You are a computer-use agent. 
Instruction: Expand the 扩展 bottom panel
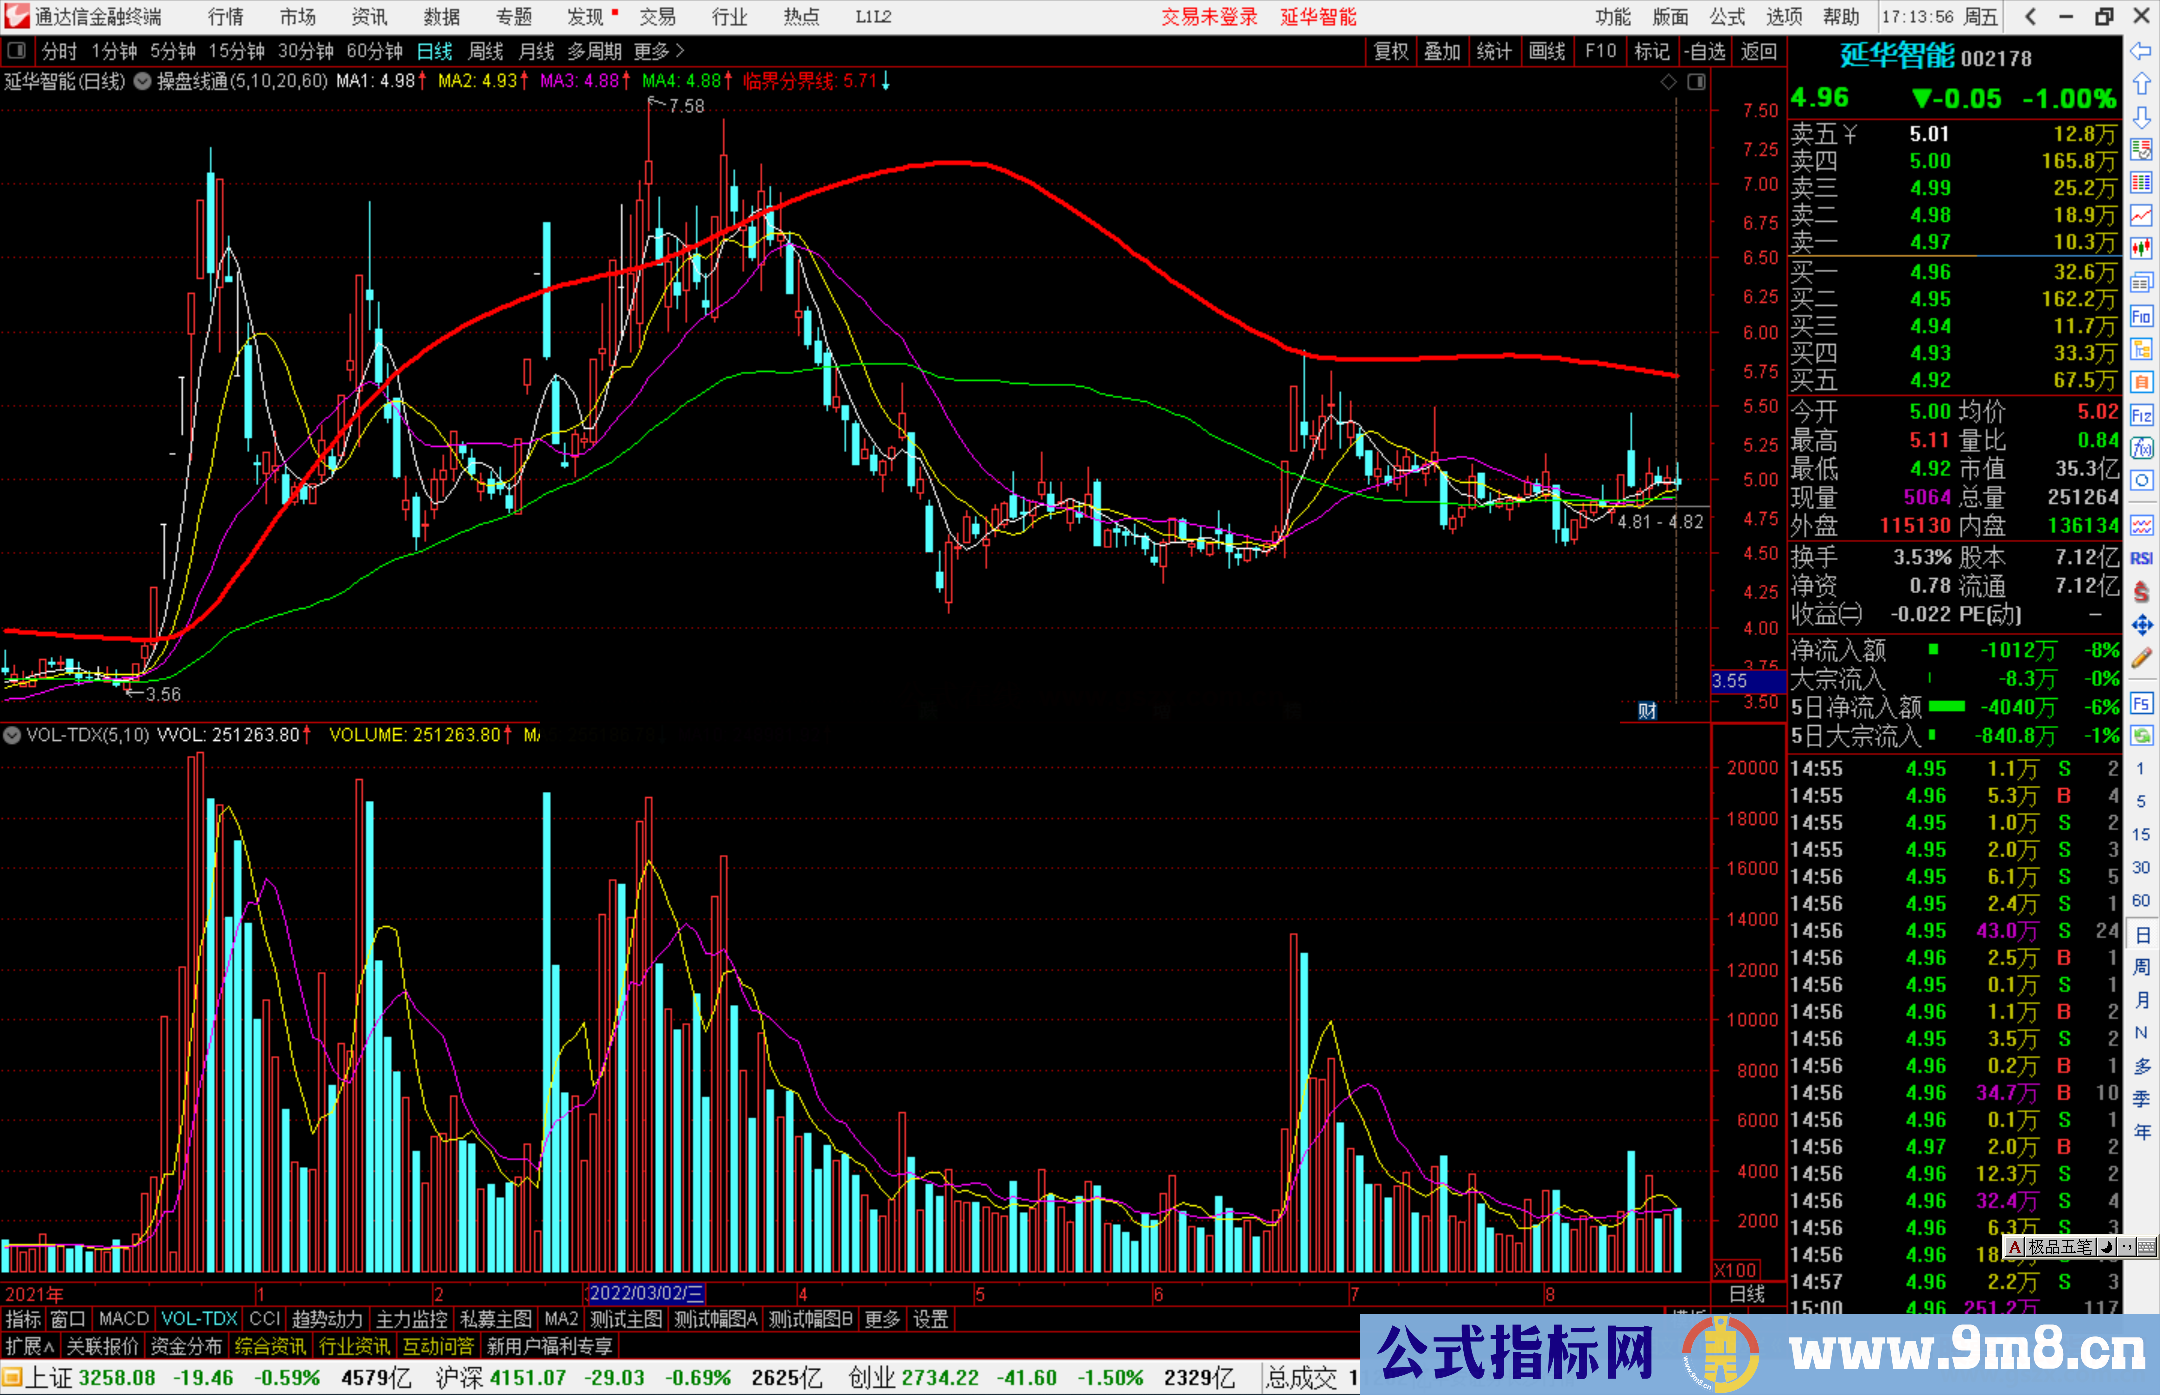(x=29, y=1346)
